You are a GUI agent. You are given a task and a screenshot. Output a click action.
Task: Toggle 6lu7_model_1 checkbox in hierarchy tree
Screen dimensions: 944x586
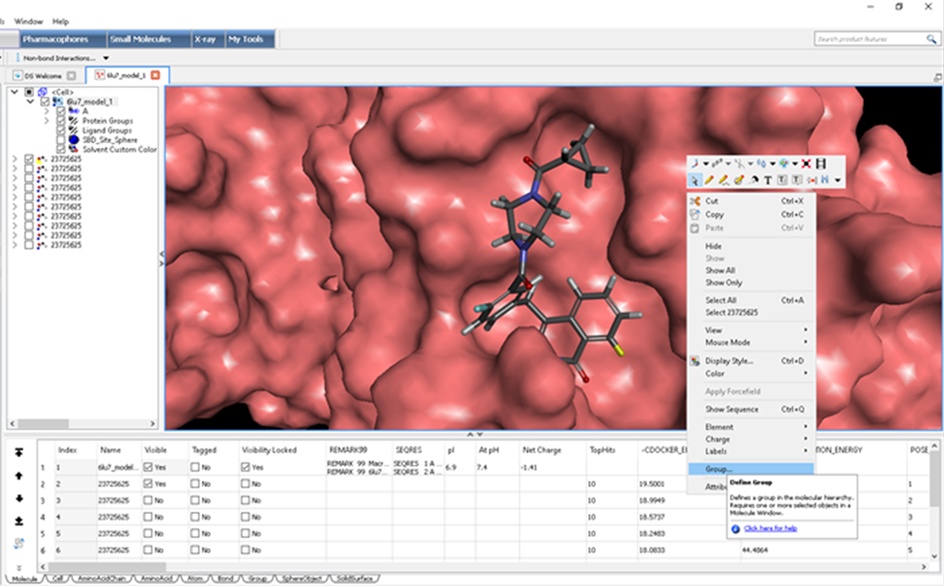pyautogui.click(x=45, y=102)
